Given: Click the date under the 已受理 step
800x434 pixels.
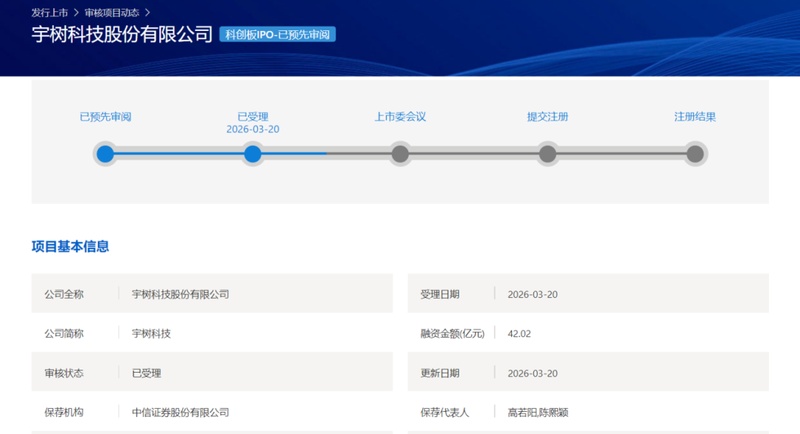Looking at the screenshot, I should pos(253,130).
